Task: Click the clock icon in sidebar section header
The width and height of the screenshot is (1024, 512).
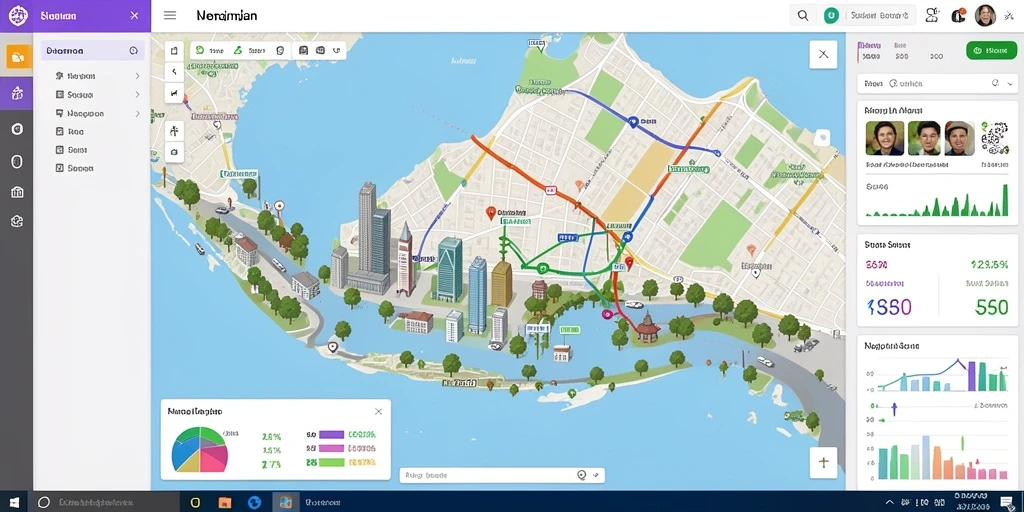Action: [x=134, y=50]
